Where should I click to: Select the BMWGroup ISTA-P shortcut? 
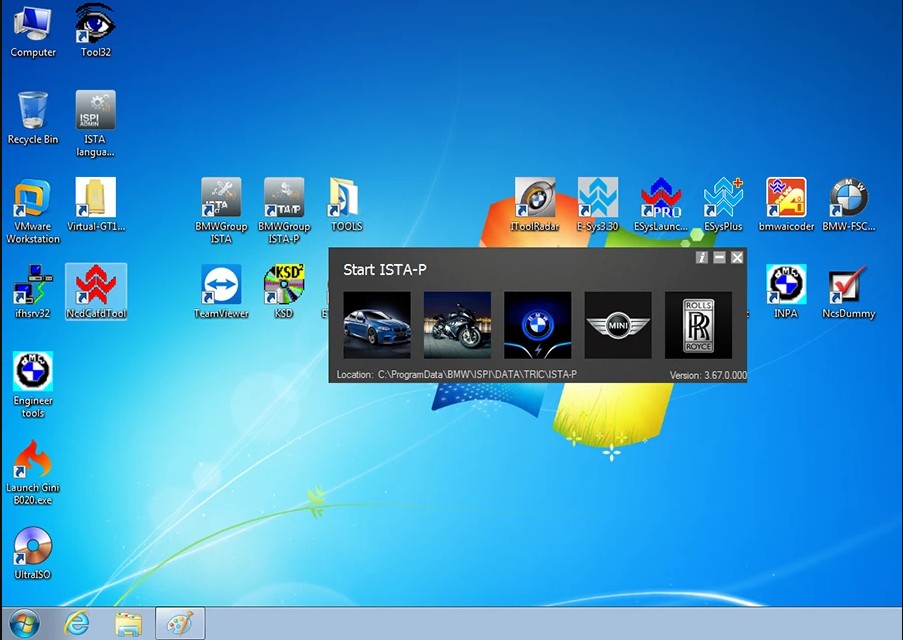pyautogui.click(x=284, y=211)
